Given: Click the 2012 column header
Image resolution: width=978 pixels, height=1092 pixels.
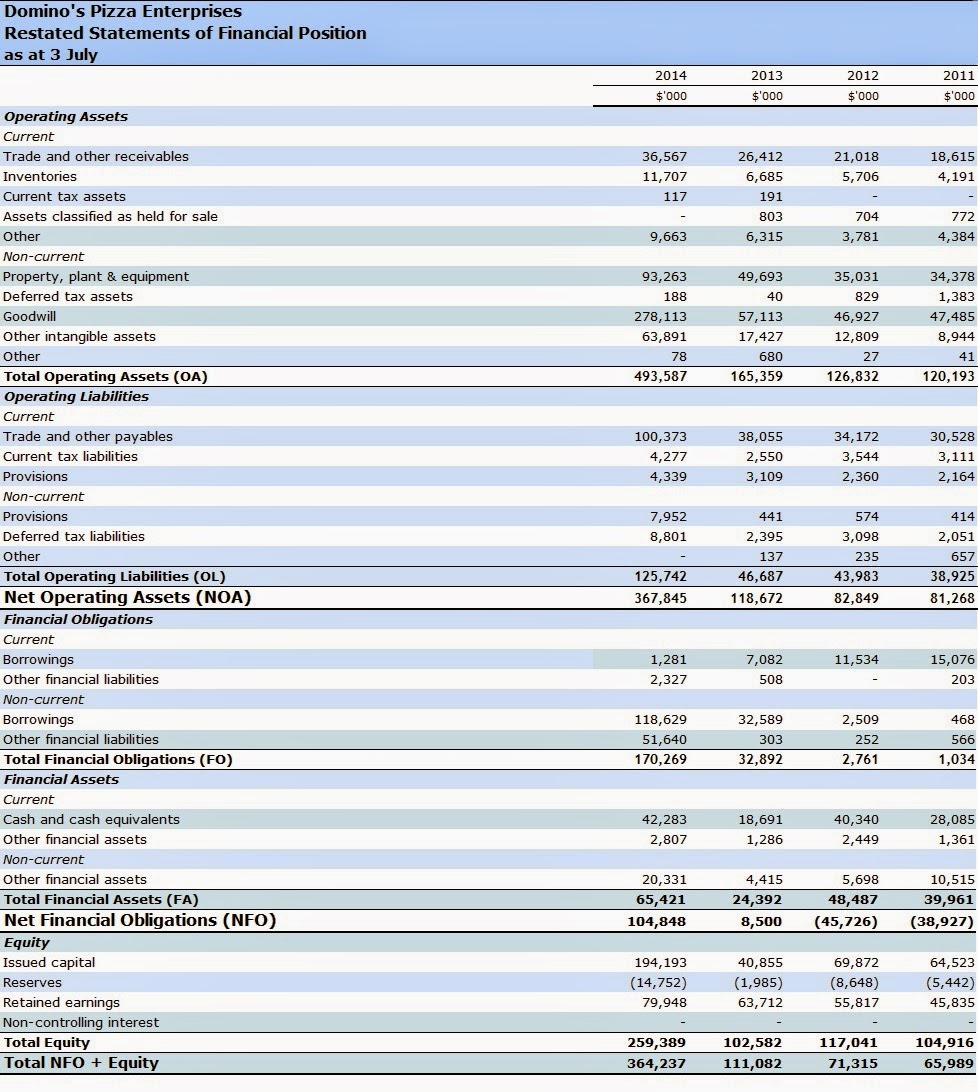Looking at the screenshot, I should pos(863,75).
